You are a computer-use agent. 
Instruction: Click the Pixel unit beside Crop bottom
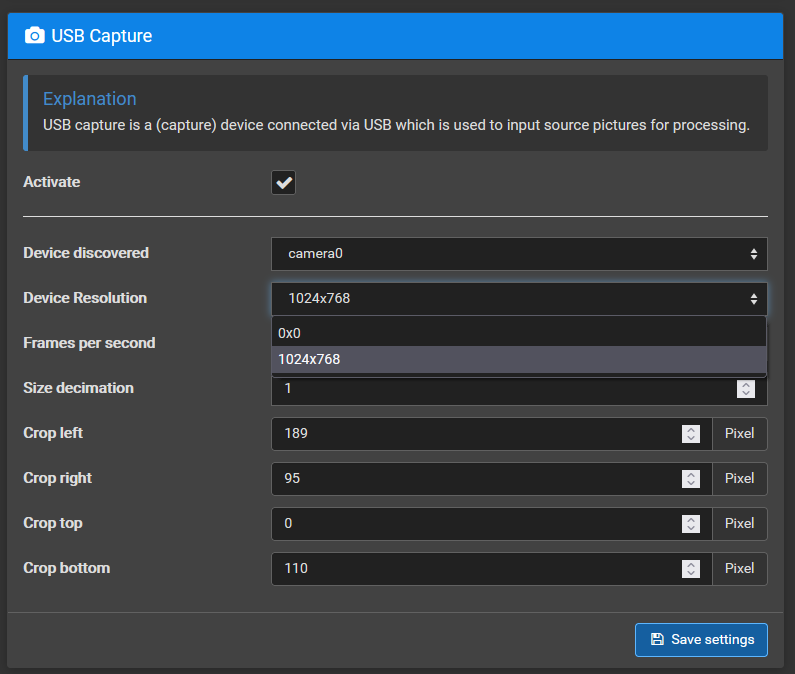tap(739, 569)
